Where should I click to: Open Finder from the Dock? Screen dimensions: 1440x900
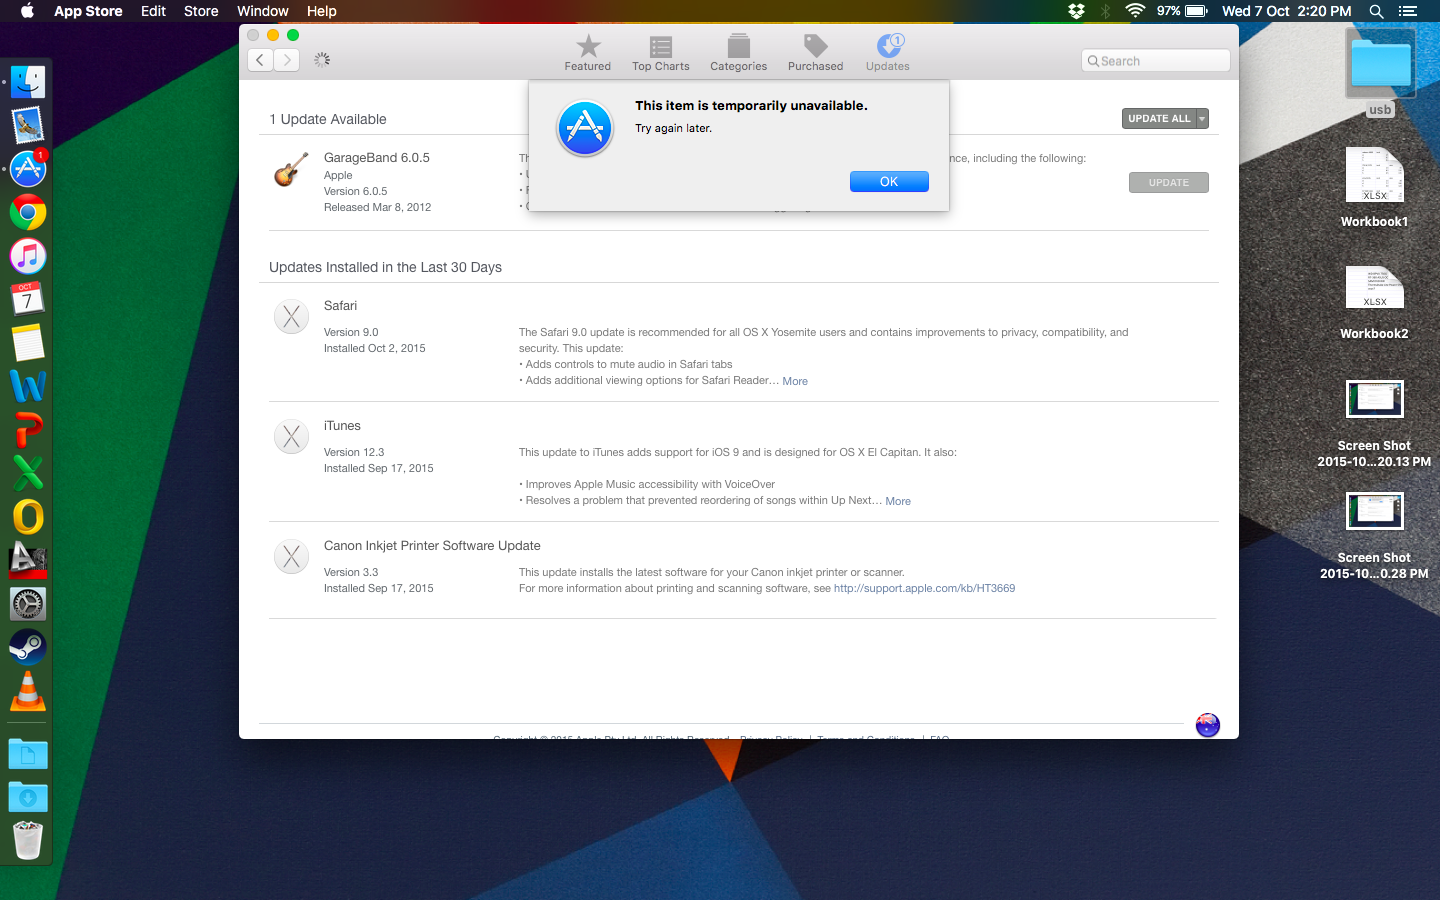point(28,82)
